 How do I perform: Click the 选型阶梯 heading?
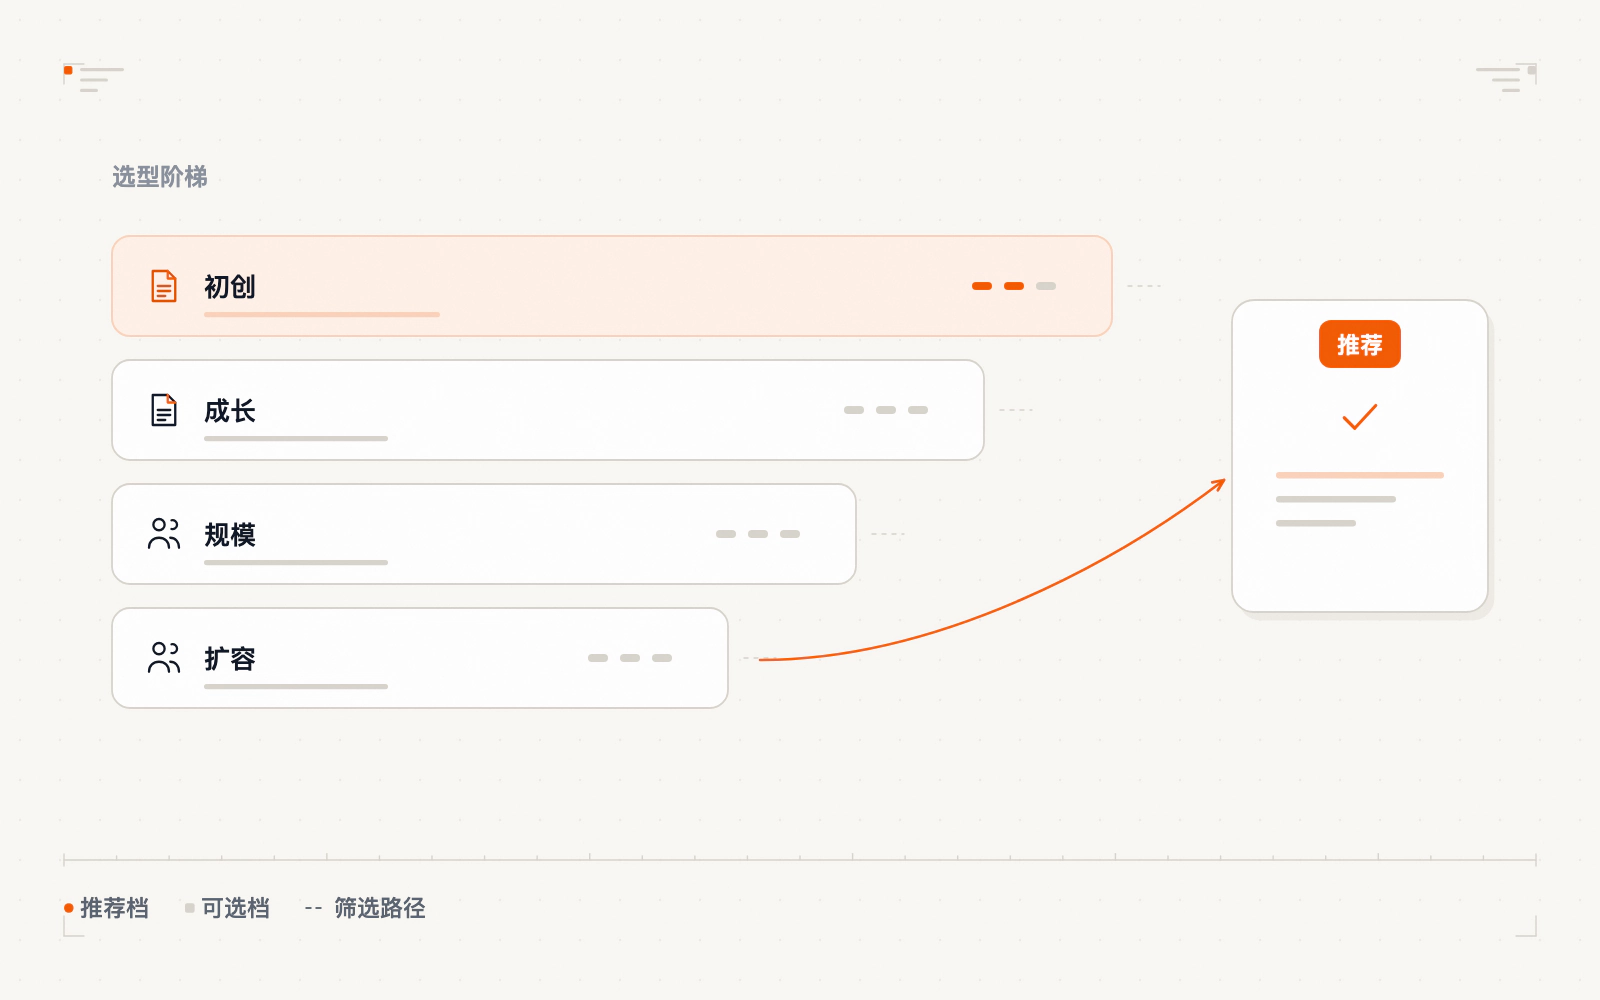pyautogui.click(x=160, y=177)
